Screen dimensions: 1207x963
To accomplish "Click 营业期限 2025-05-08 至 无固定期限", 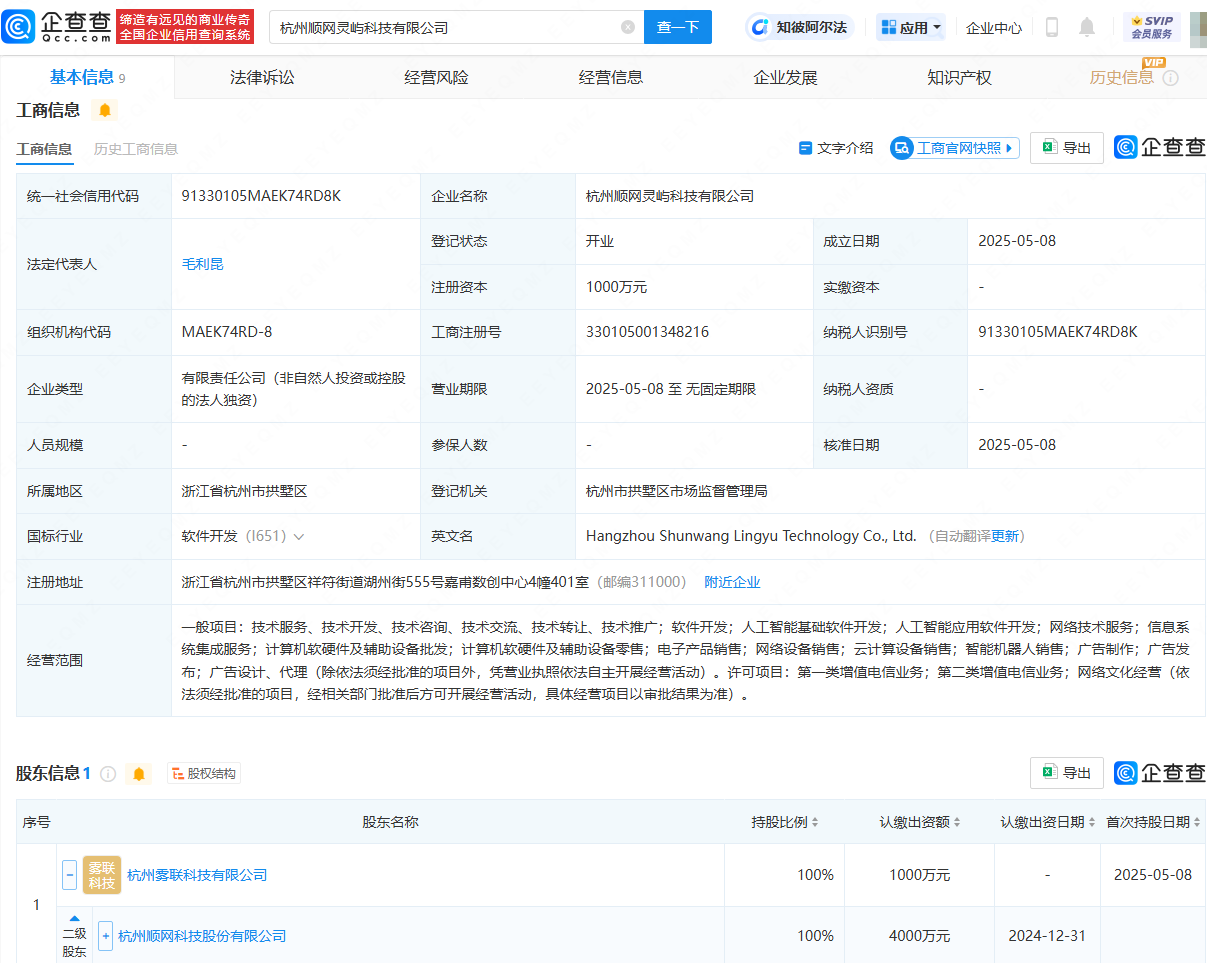I will coord(671,389).
